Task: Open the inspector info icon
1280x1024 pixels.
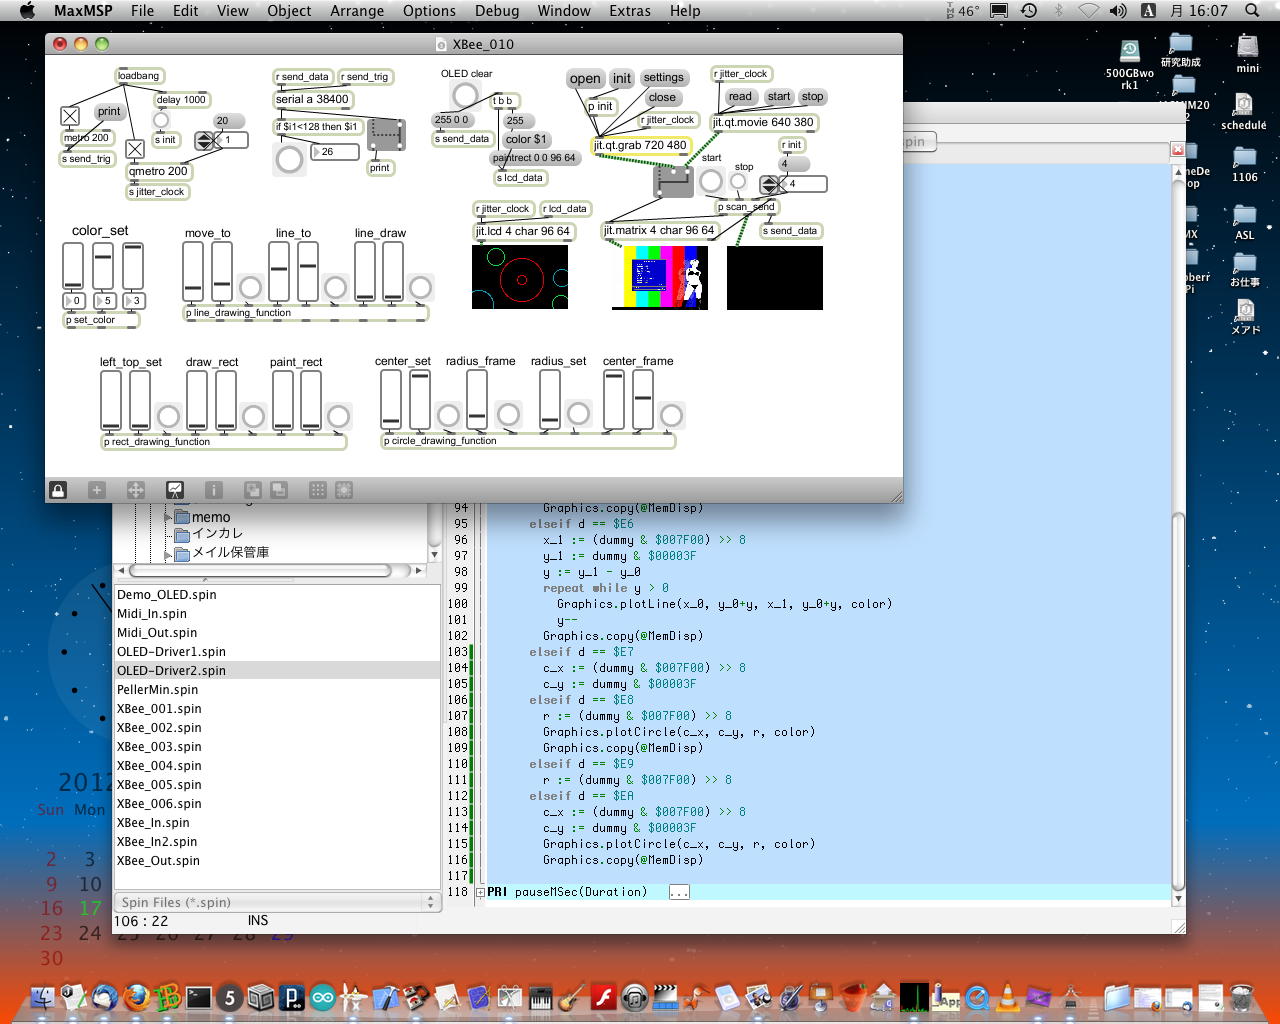Action: [x=213, y=490]
